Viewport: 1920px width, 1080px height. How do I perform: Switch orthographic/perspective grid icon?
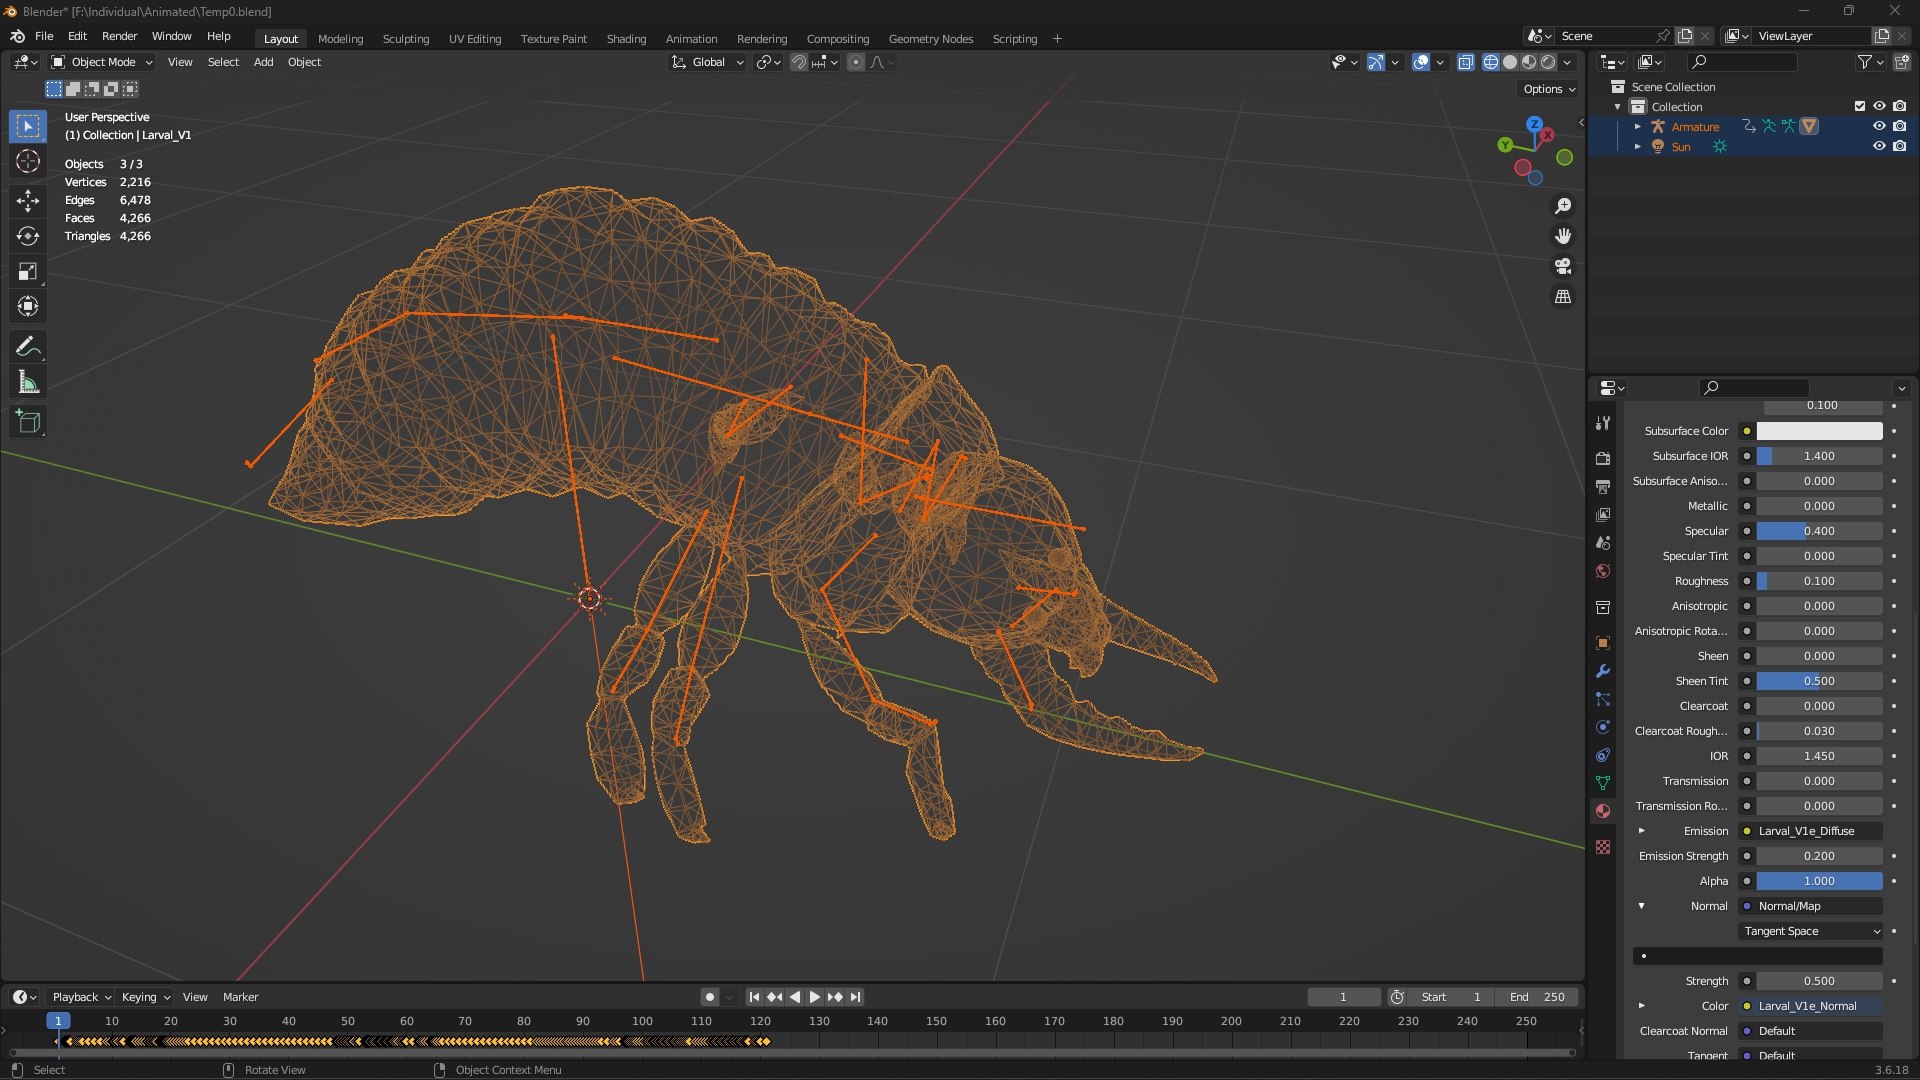tap(1563, 297)
